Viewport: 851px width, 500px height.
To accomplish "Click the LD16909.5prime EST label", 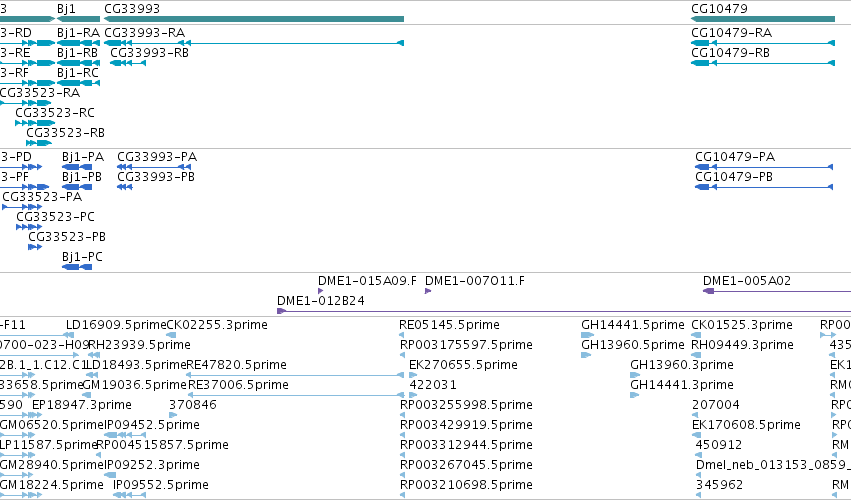I will (116, 325).
